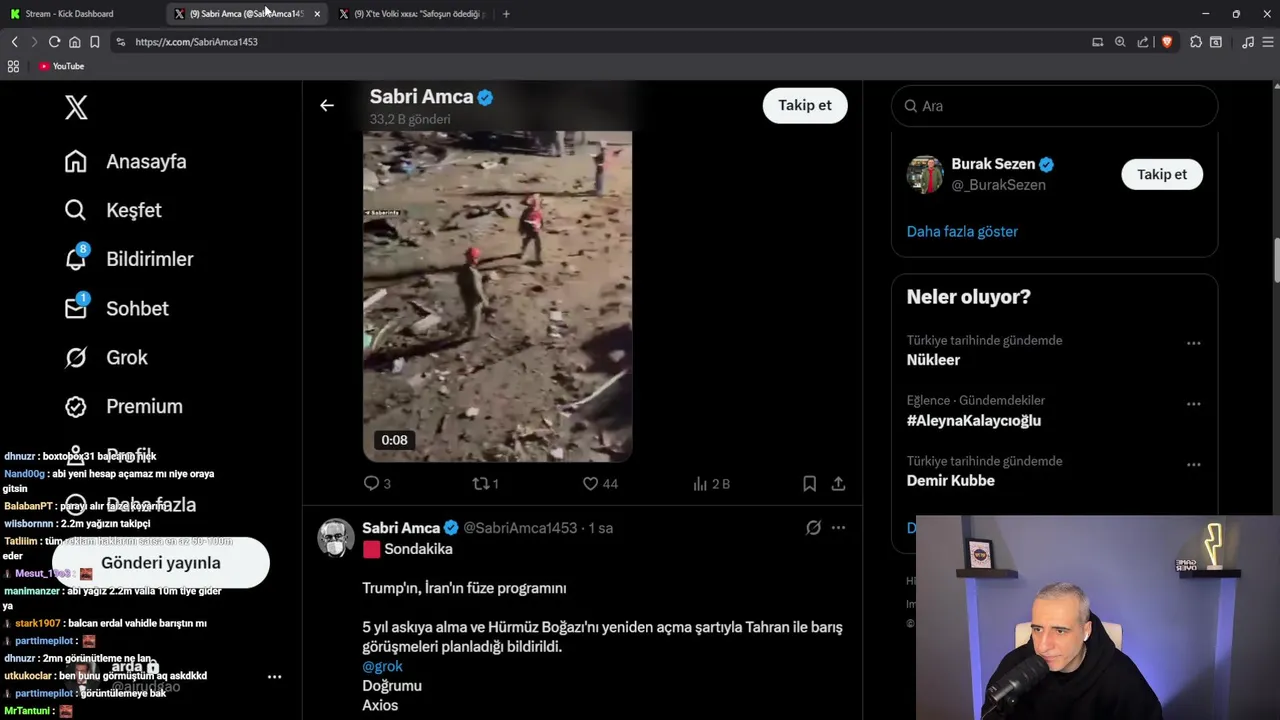The height and width of the screenshot is (720, 1280).
Task: Follow Sabri Amca with Takip et
Action: click(805, 105)
